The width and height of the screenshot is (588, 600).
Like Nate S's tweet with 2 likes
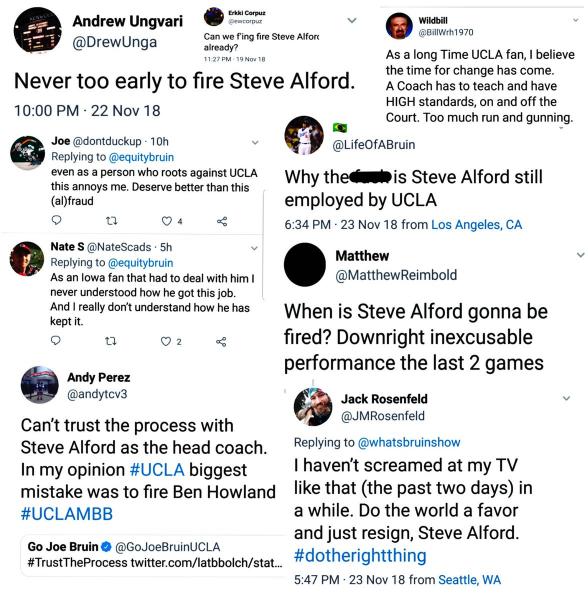pyautogui.click(x=166, y=341)
